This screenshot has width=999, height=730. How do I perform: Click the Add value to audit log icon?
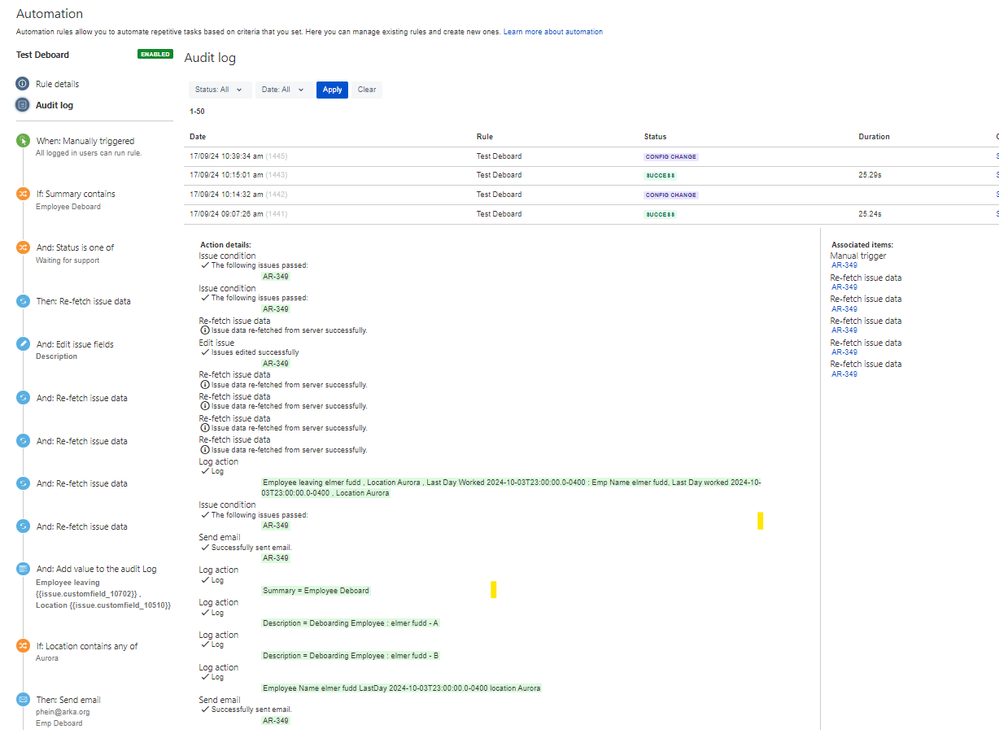[23, 569]
